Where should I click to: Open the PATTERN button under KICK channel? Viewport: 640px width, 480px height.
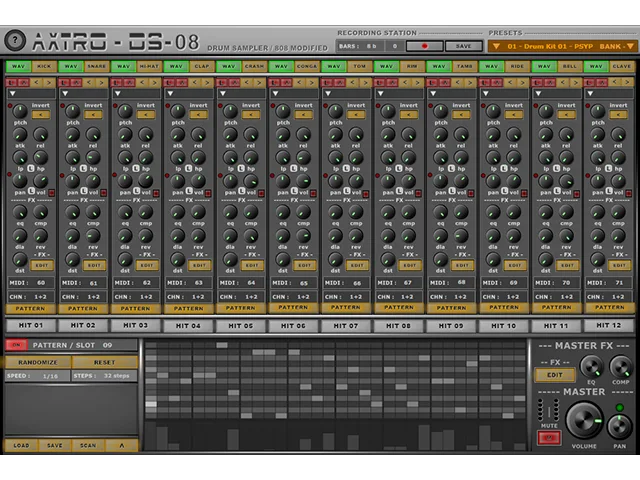click(31, 309)
